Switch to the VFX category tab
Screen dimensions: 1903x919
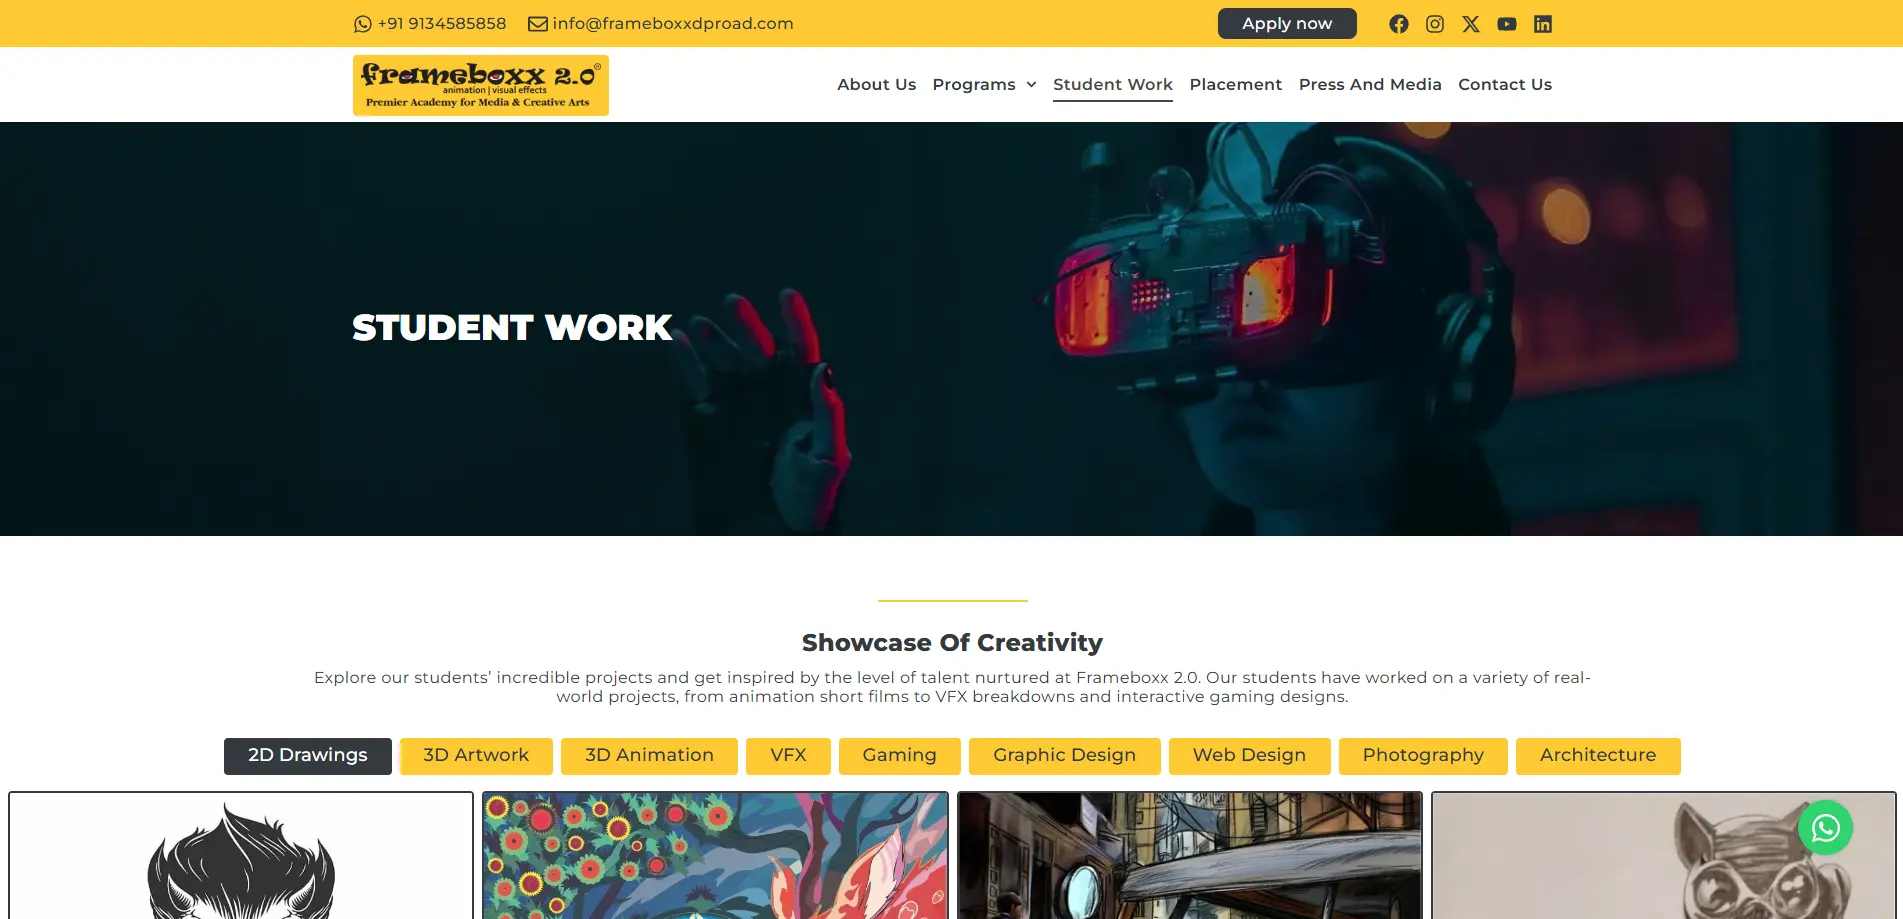pyautogui.click(x=788, y=756)
